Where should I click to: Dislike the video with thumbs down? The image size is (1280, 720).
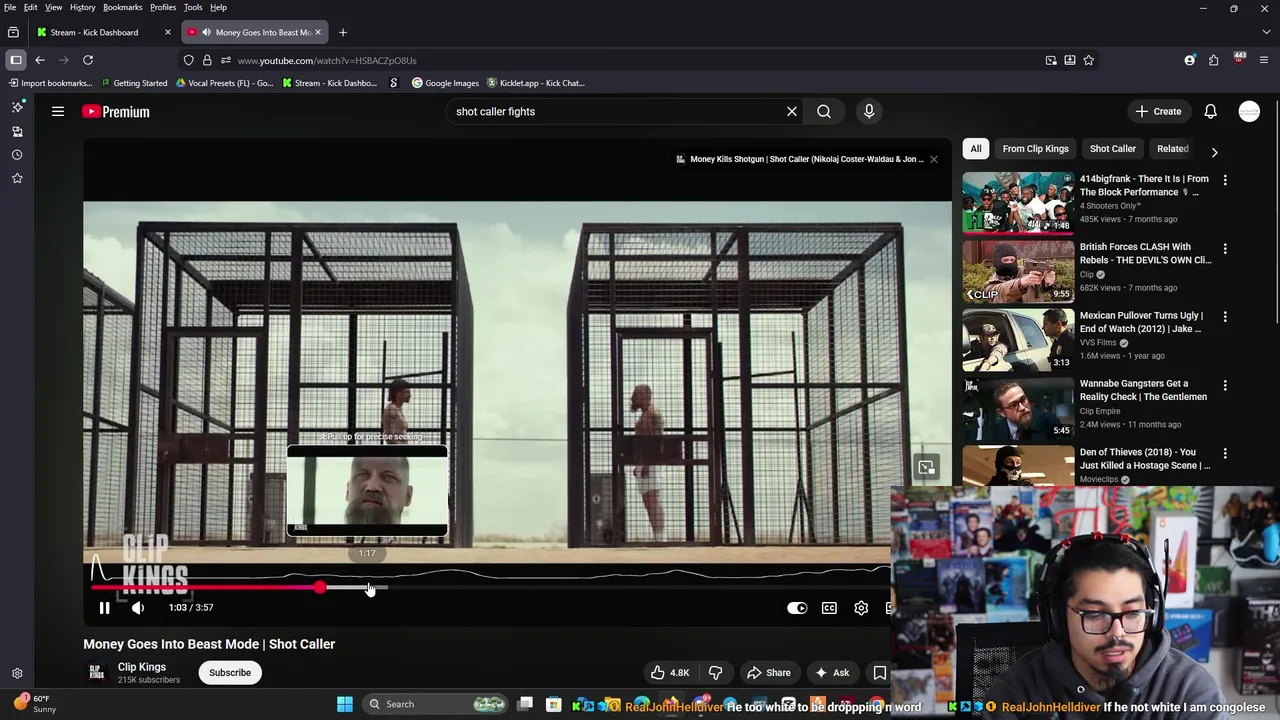pyautogui.click(x=715, y=673)
